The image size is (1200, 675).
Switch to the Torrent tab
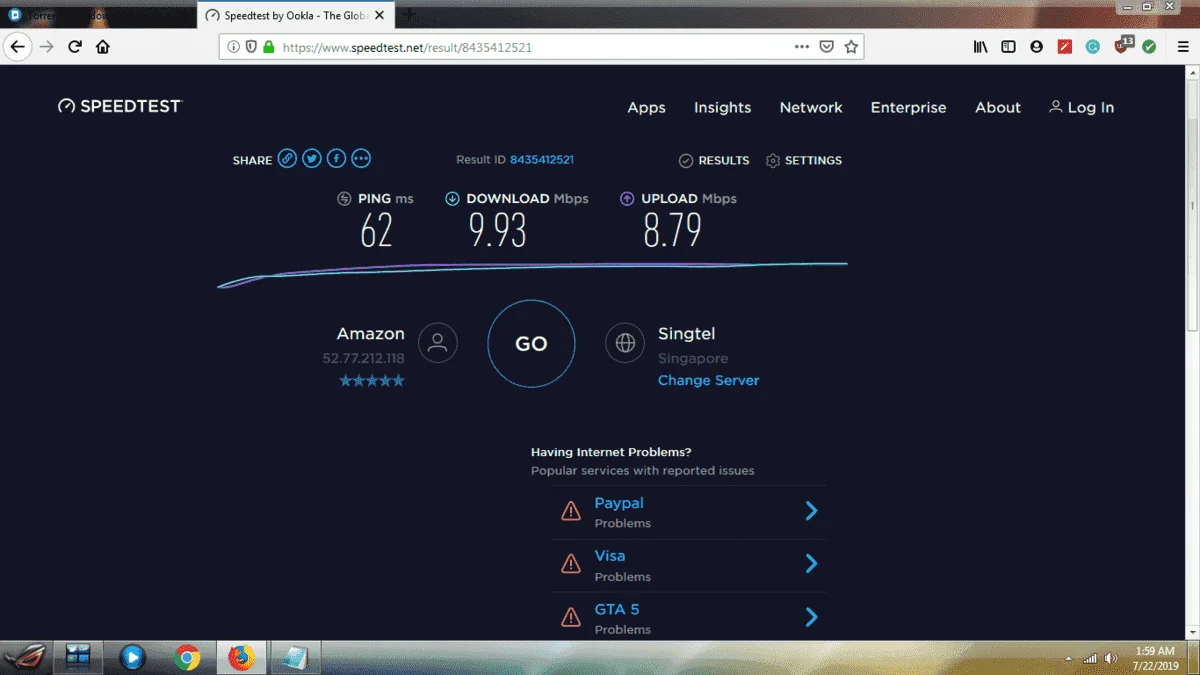(x=98, y=15)
